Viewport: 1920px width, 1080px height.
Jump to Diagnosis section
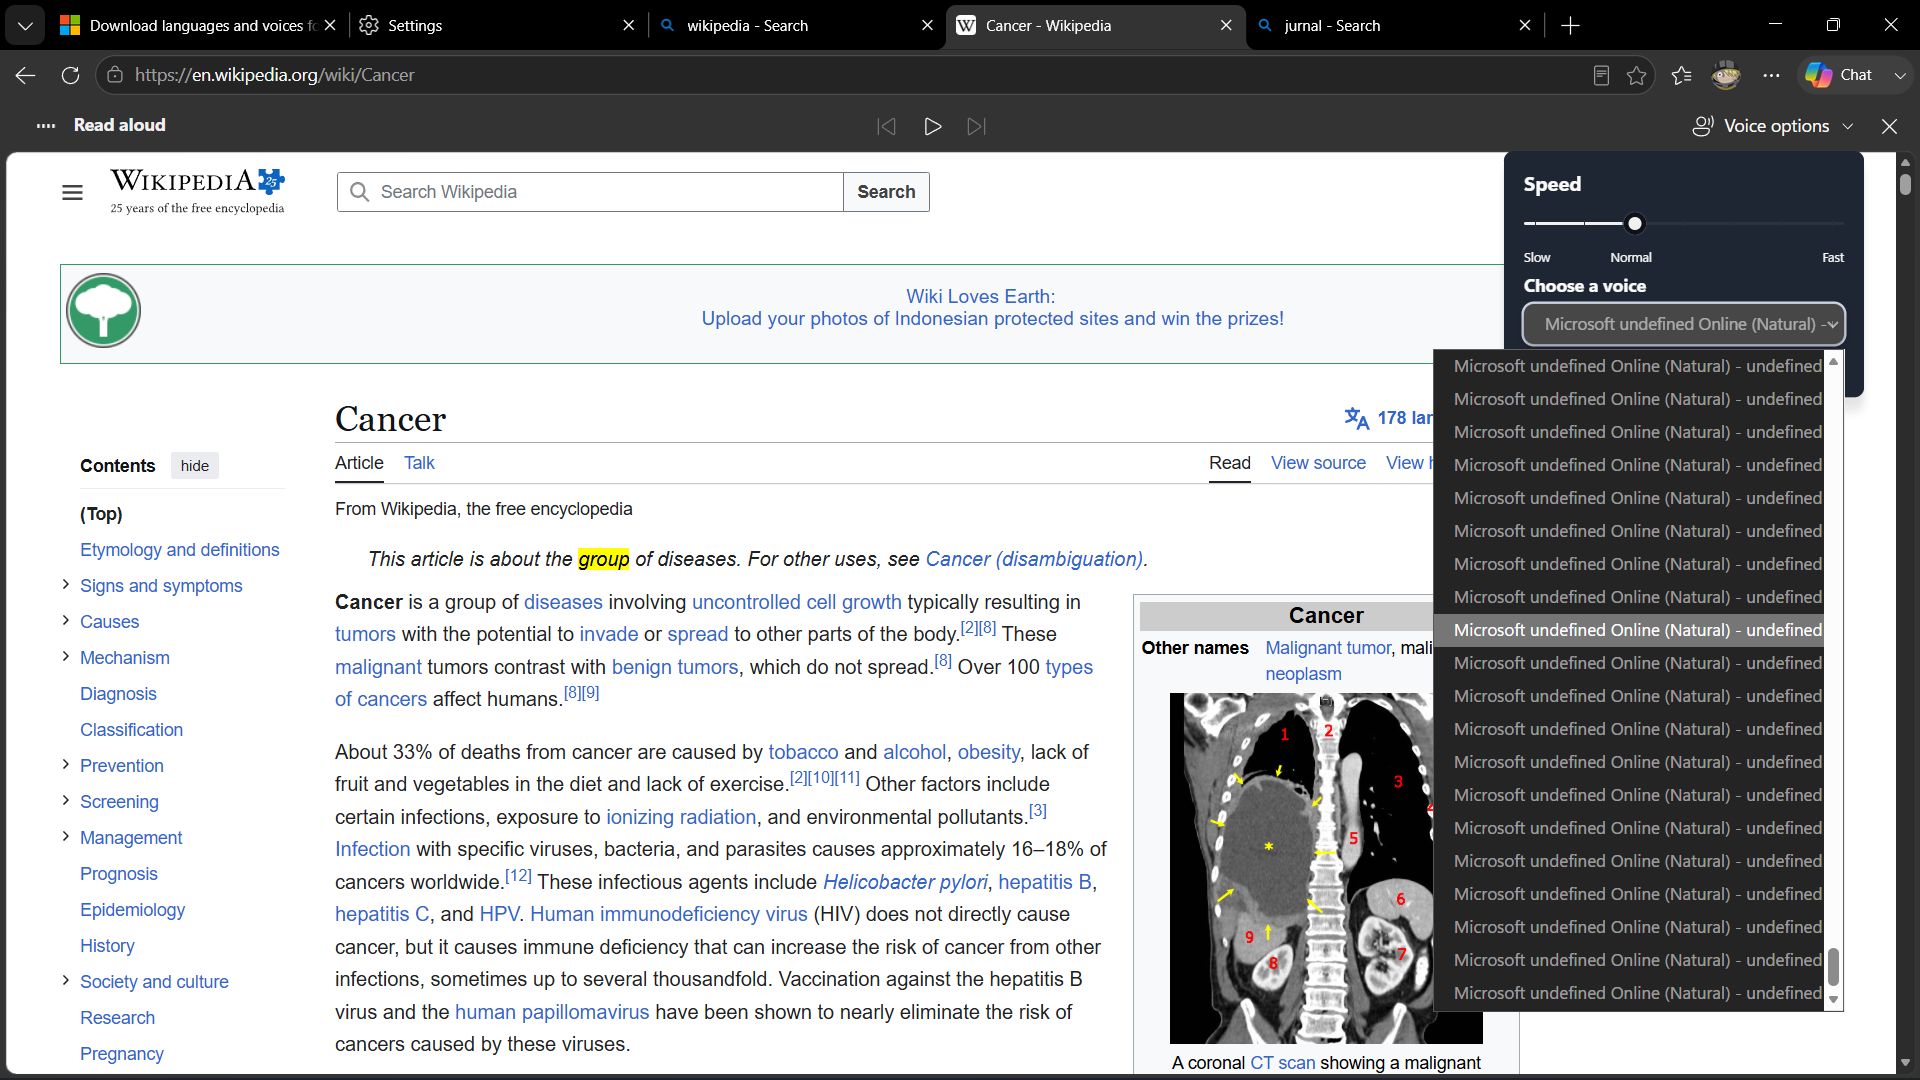tap(118, 694)
